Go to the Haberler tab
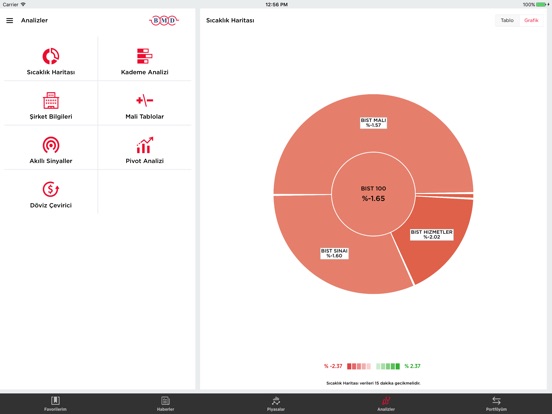552x414 pixels. pyautogui.click(x=165, y=403)
